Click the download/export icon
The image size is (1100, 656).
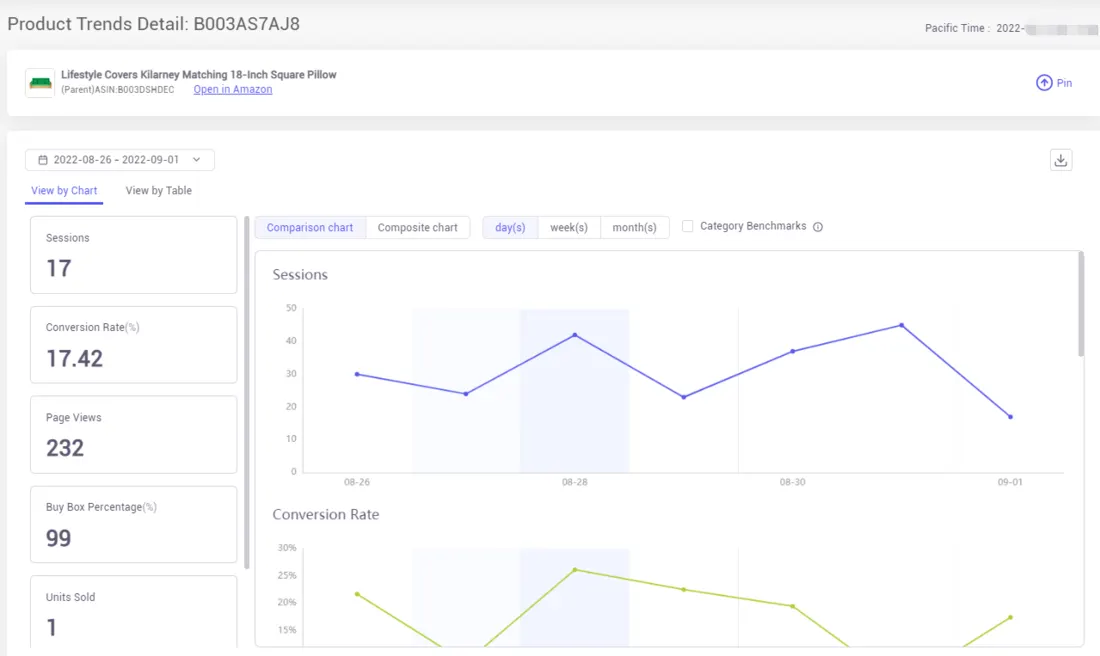point(1061,159)
